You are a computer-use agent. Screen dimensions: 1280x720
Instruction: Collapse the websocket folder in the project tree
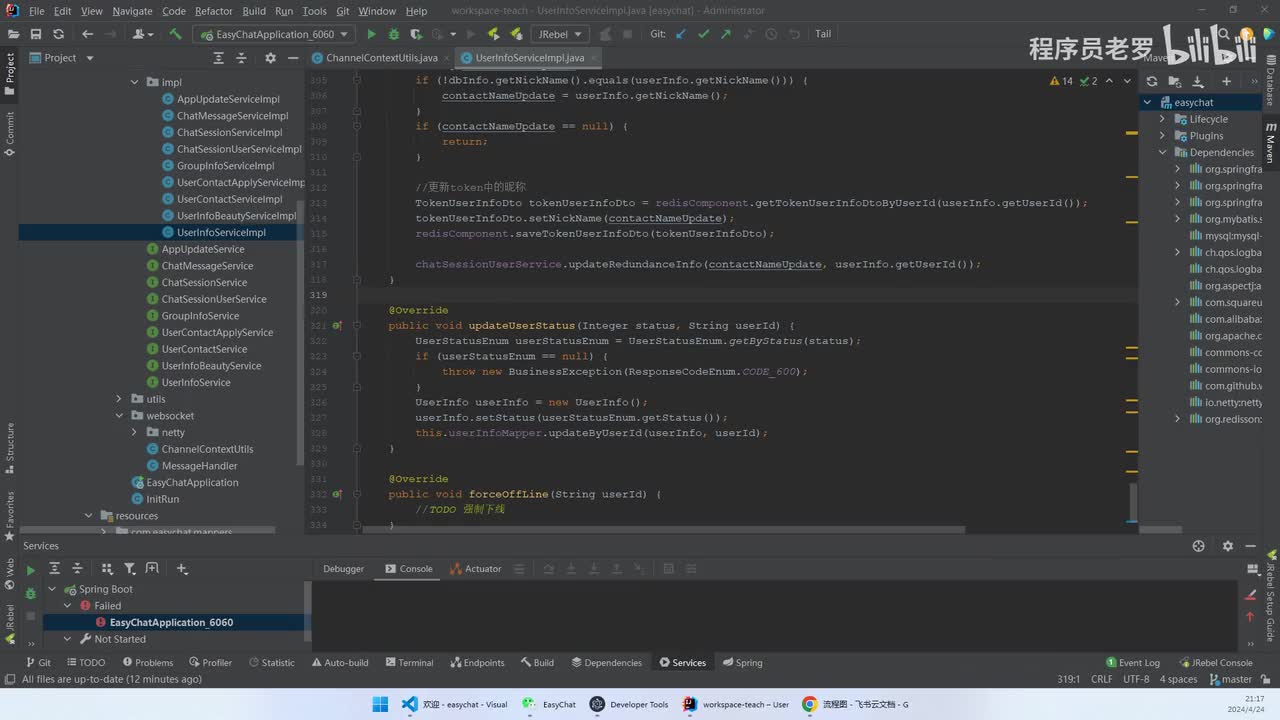point(119,416)
